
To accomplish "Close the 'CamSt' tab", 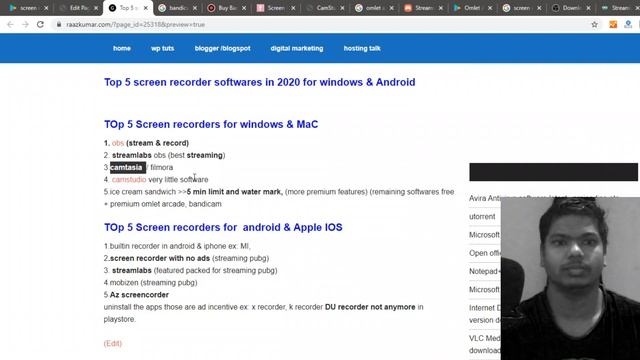I will [x=342, y=8].
